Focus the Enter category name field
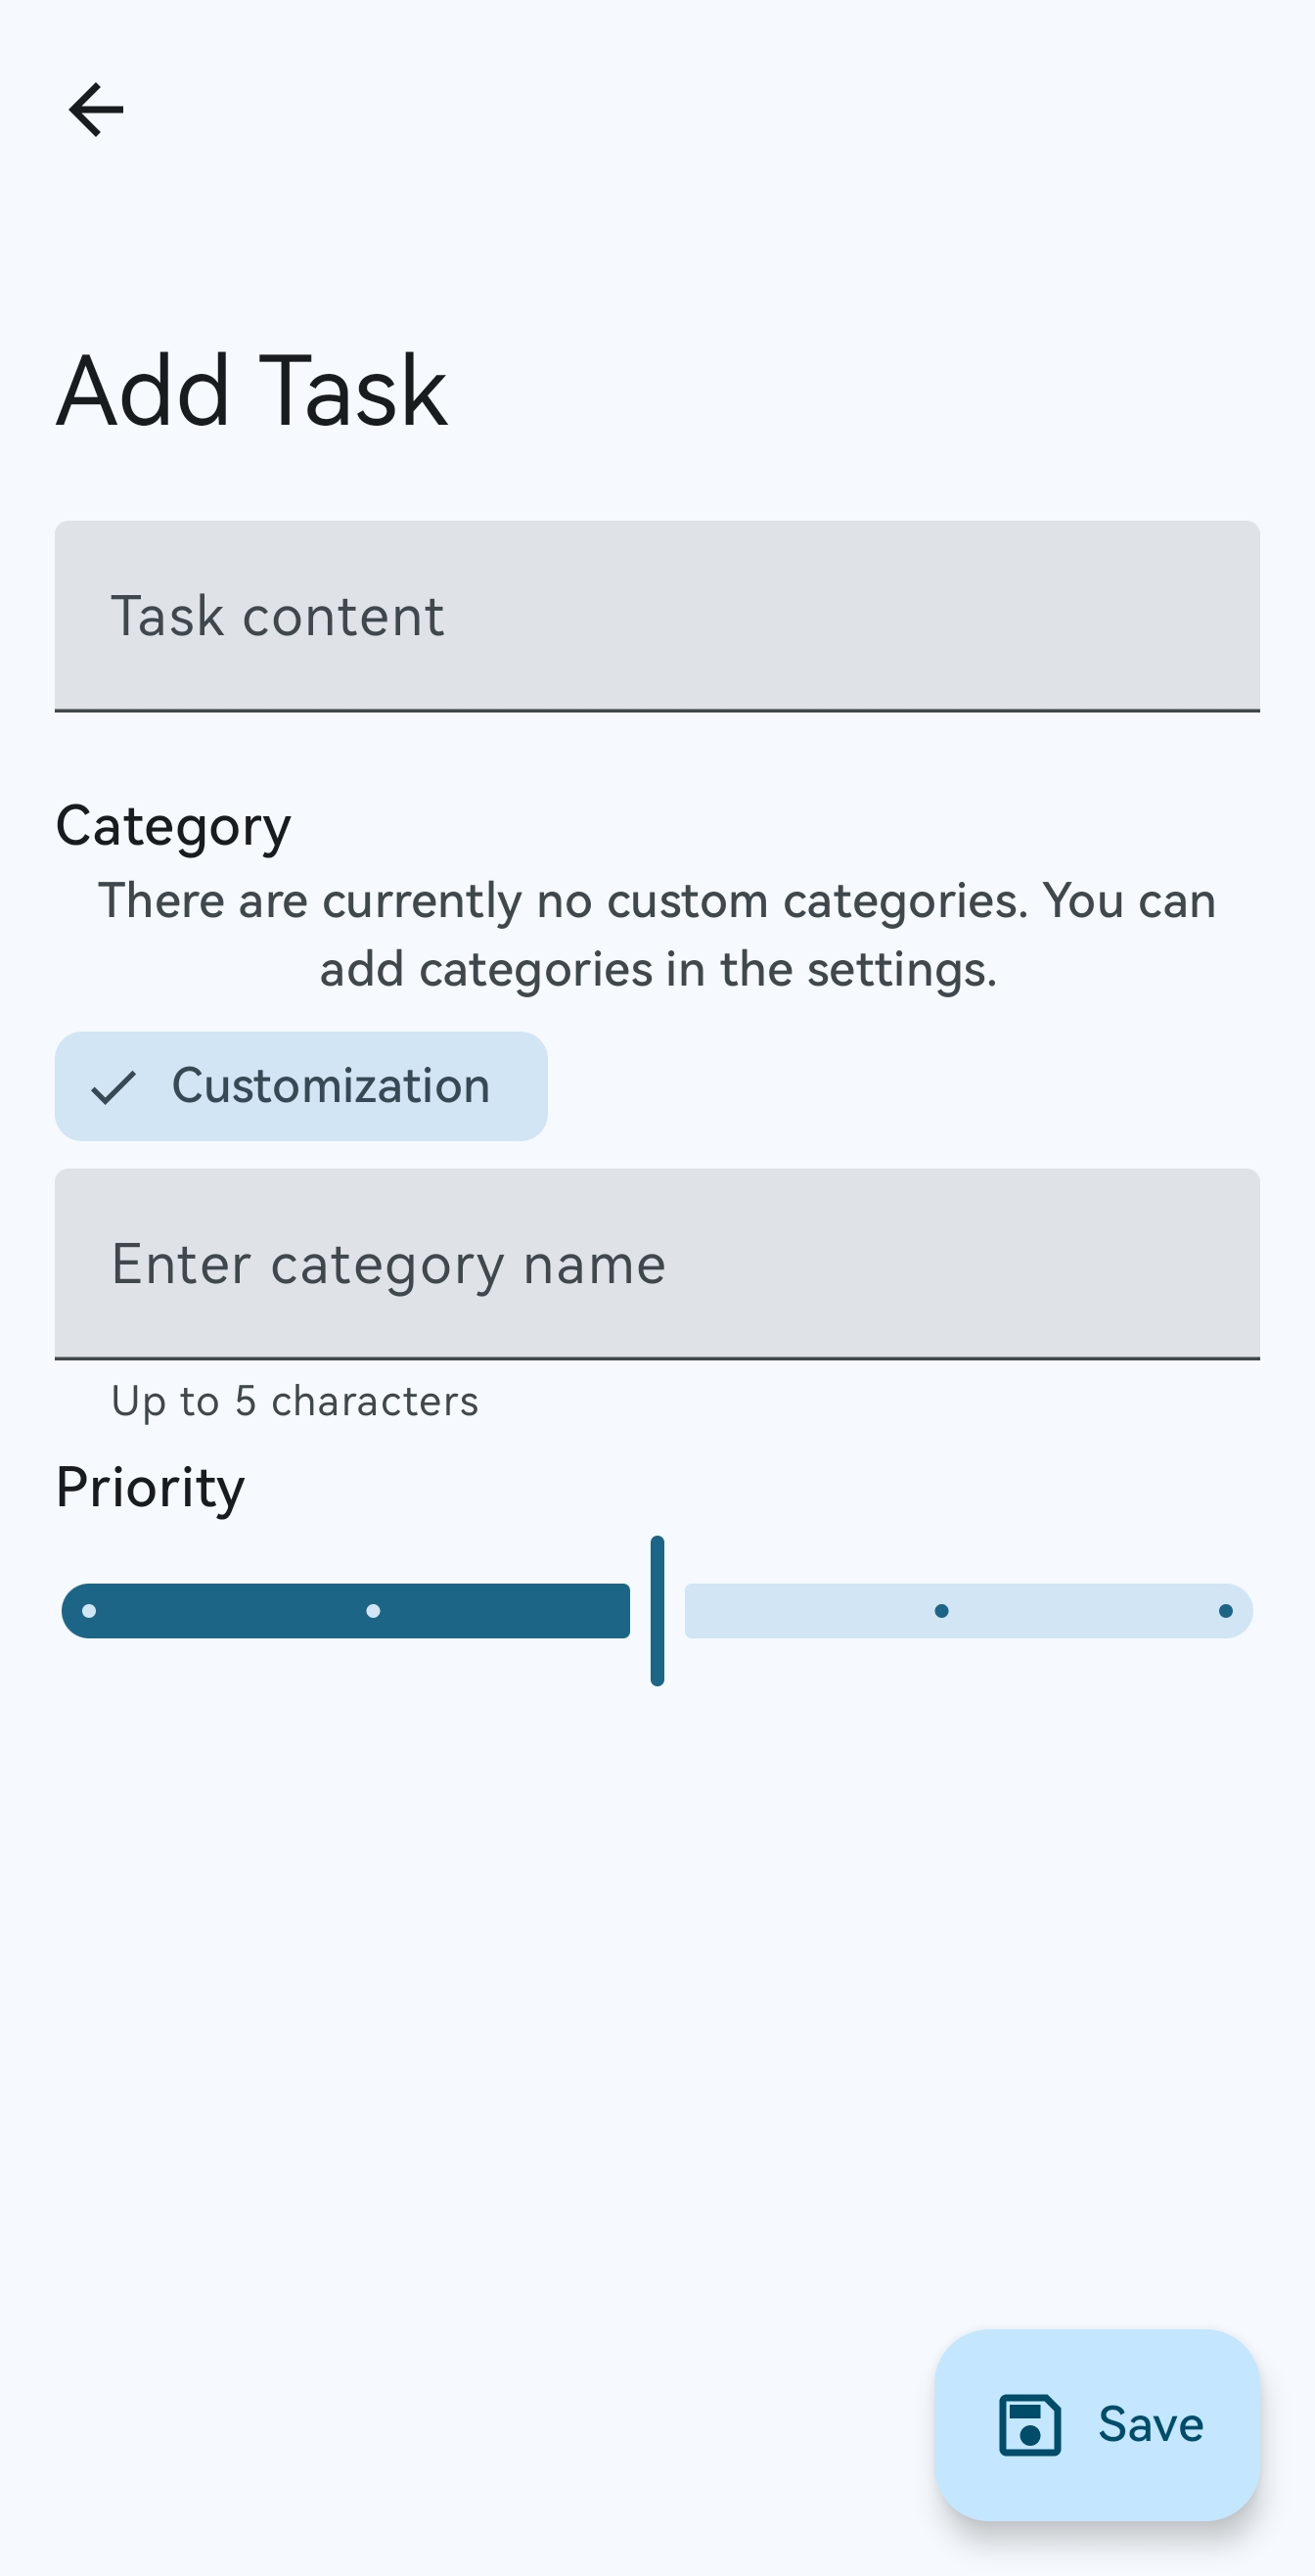Image resolution: width=1315 pixels, height=2576 pixels. tap(657, 1264)
